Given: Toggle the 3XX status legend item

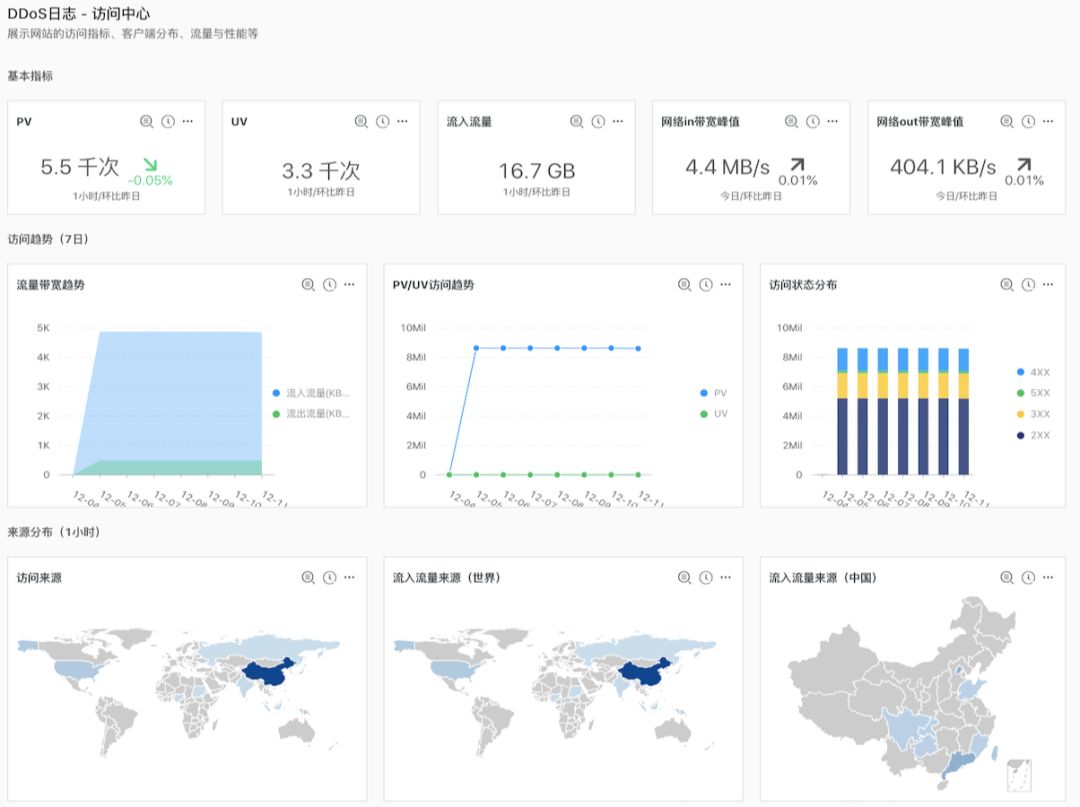Looking at the screenshot, I should [x=1033, y=414].
